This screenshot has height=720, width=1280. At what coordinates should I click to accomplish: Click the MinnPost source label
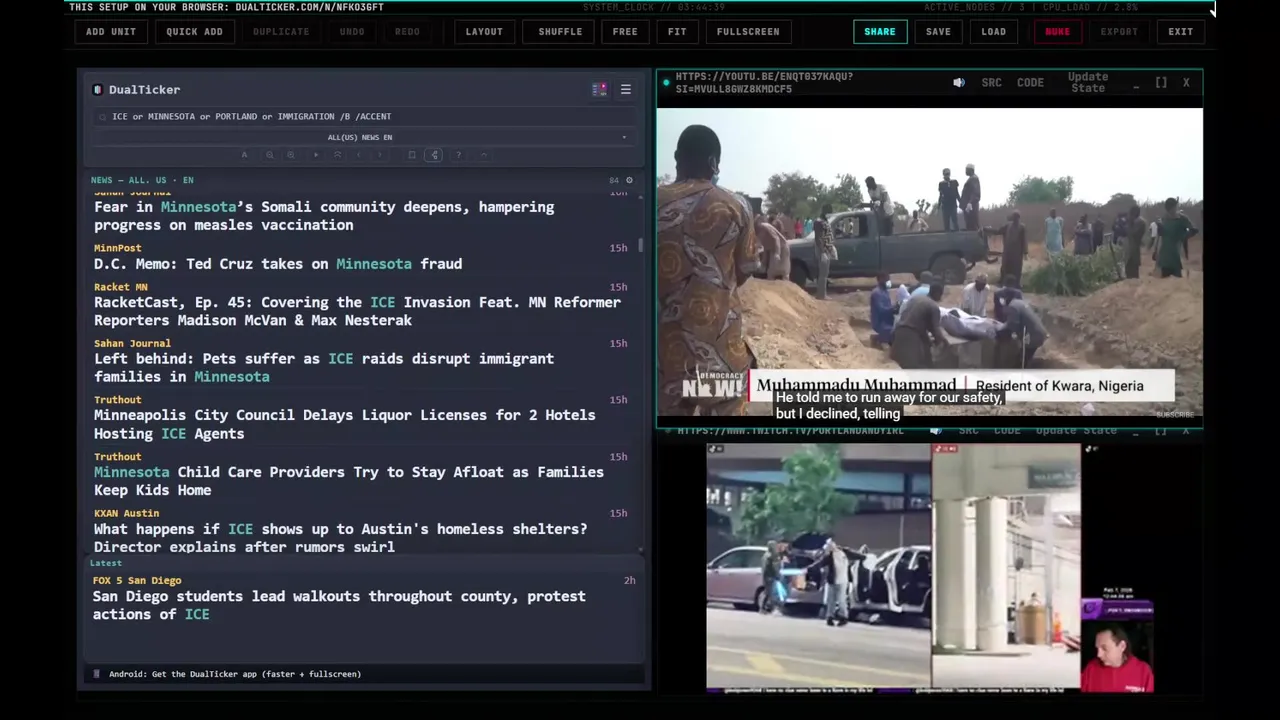point(117,248)
